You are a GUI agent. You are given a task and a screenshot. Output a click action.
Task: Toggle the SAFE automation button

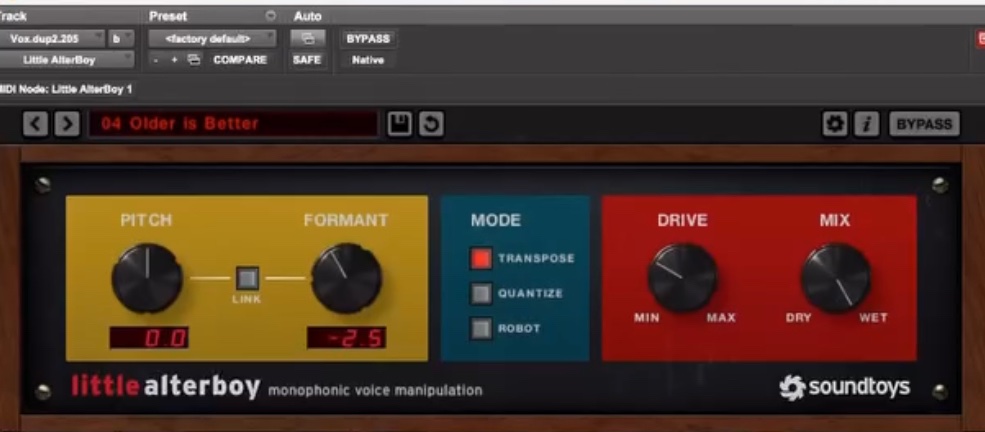click(x=307, y=60)
